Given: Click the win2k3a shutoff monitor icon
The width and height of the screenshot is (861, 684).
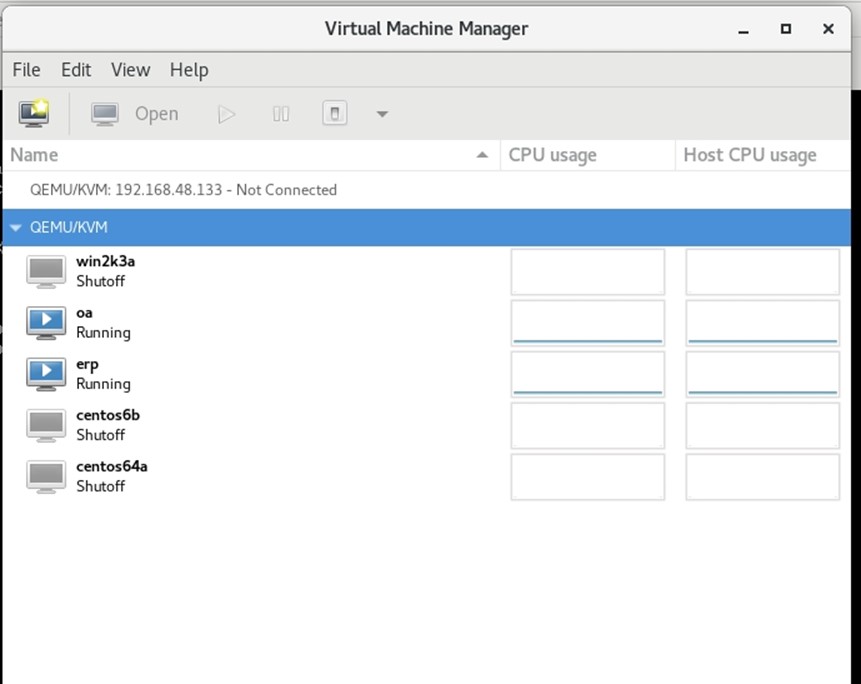Looking at the screenshot, I should tap(46, 271).
